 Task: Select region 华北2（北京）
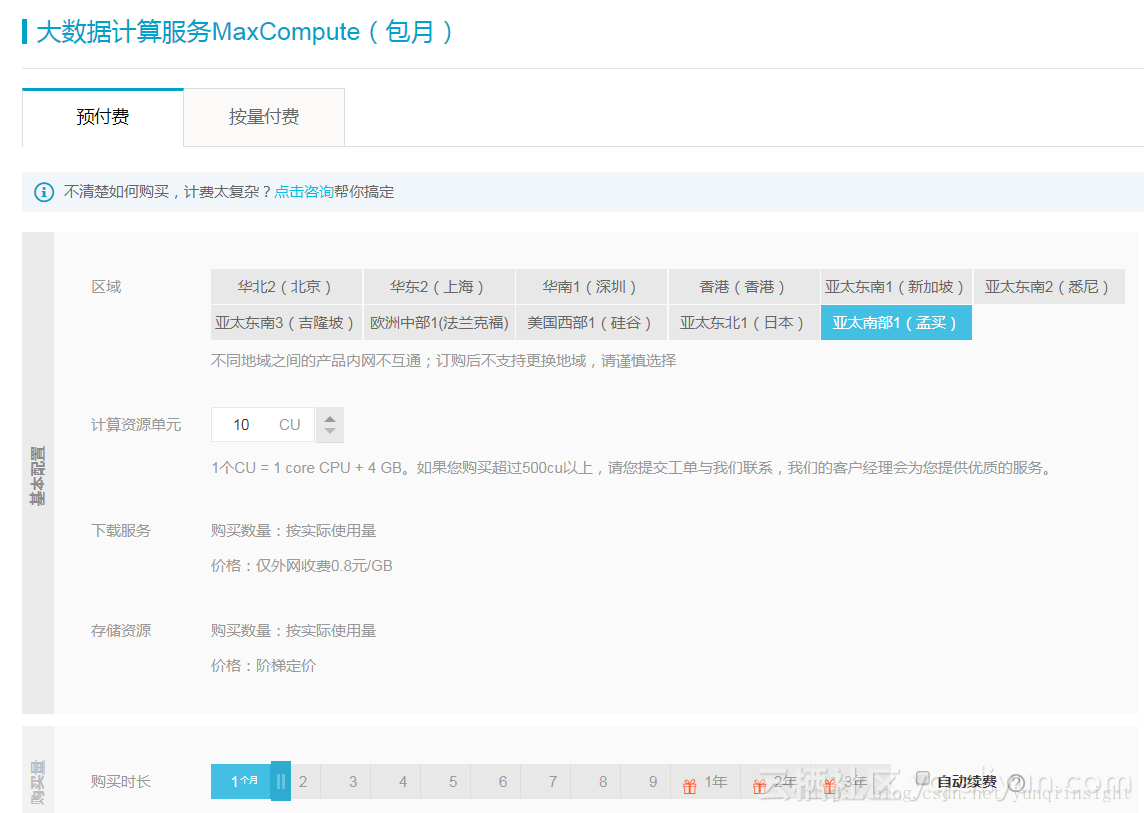(x=286, y=286)
